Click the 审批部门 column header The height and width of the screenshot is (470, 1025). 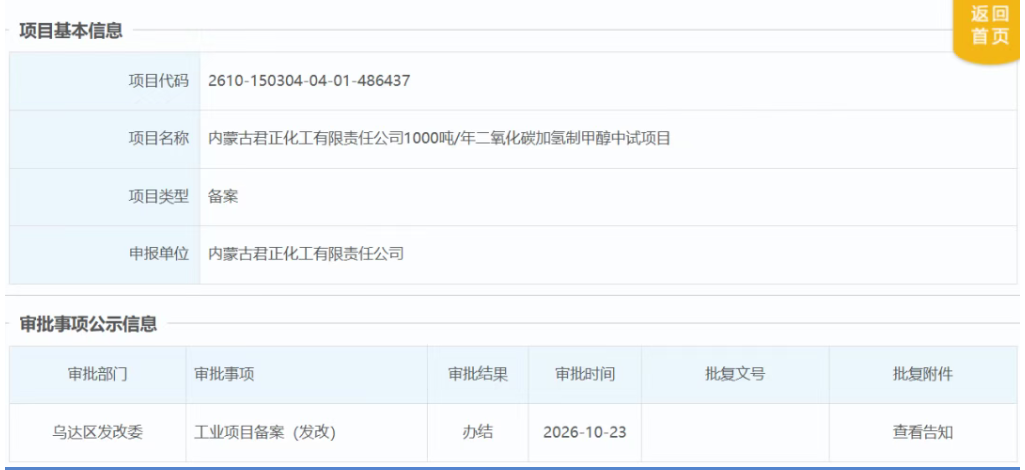coord(97,375)
